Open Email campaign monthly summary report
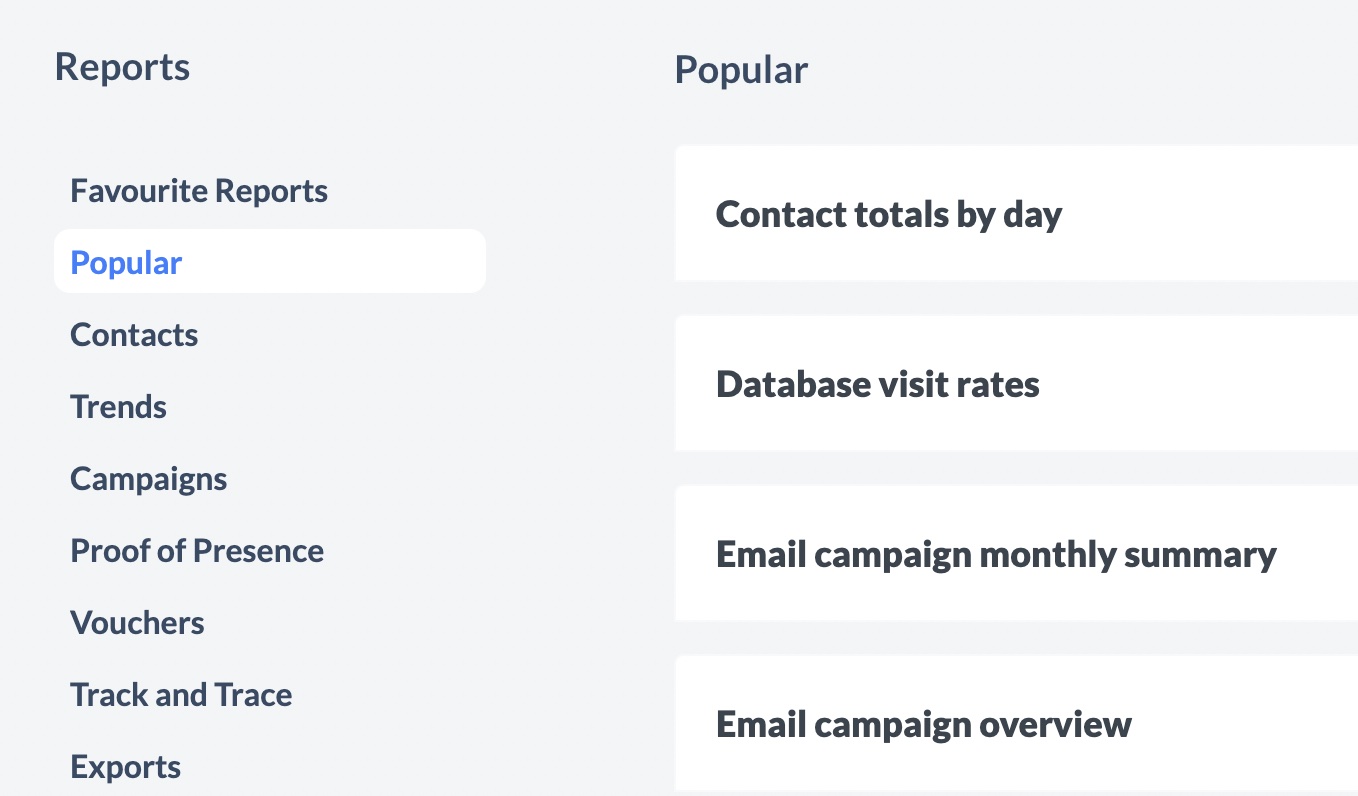 tap(995, 554)
